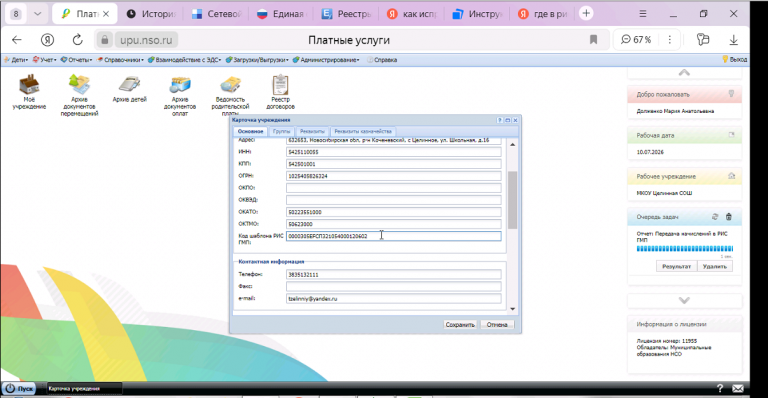Click the Yandex home button in toolbar
The image size is (768, 398).
pyautogui.click(x=47, y=40)
